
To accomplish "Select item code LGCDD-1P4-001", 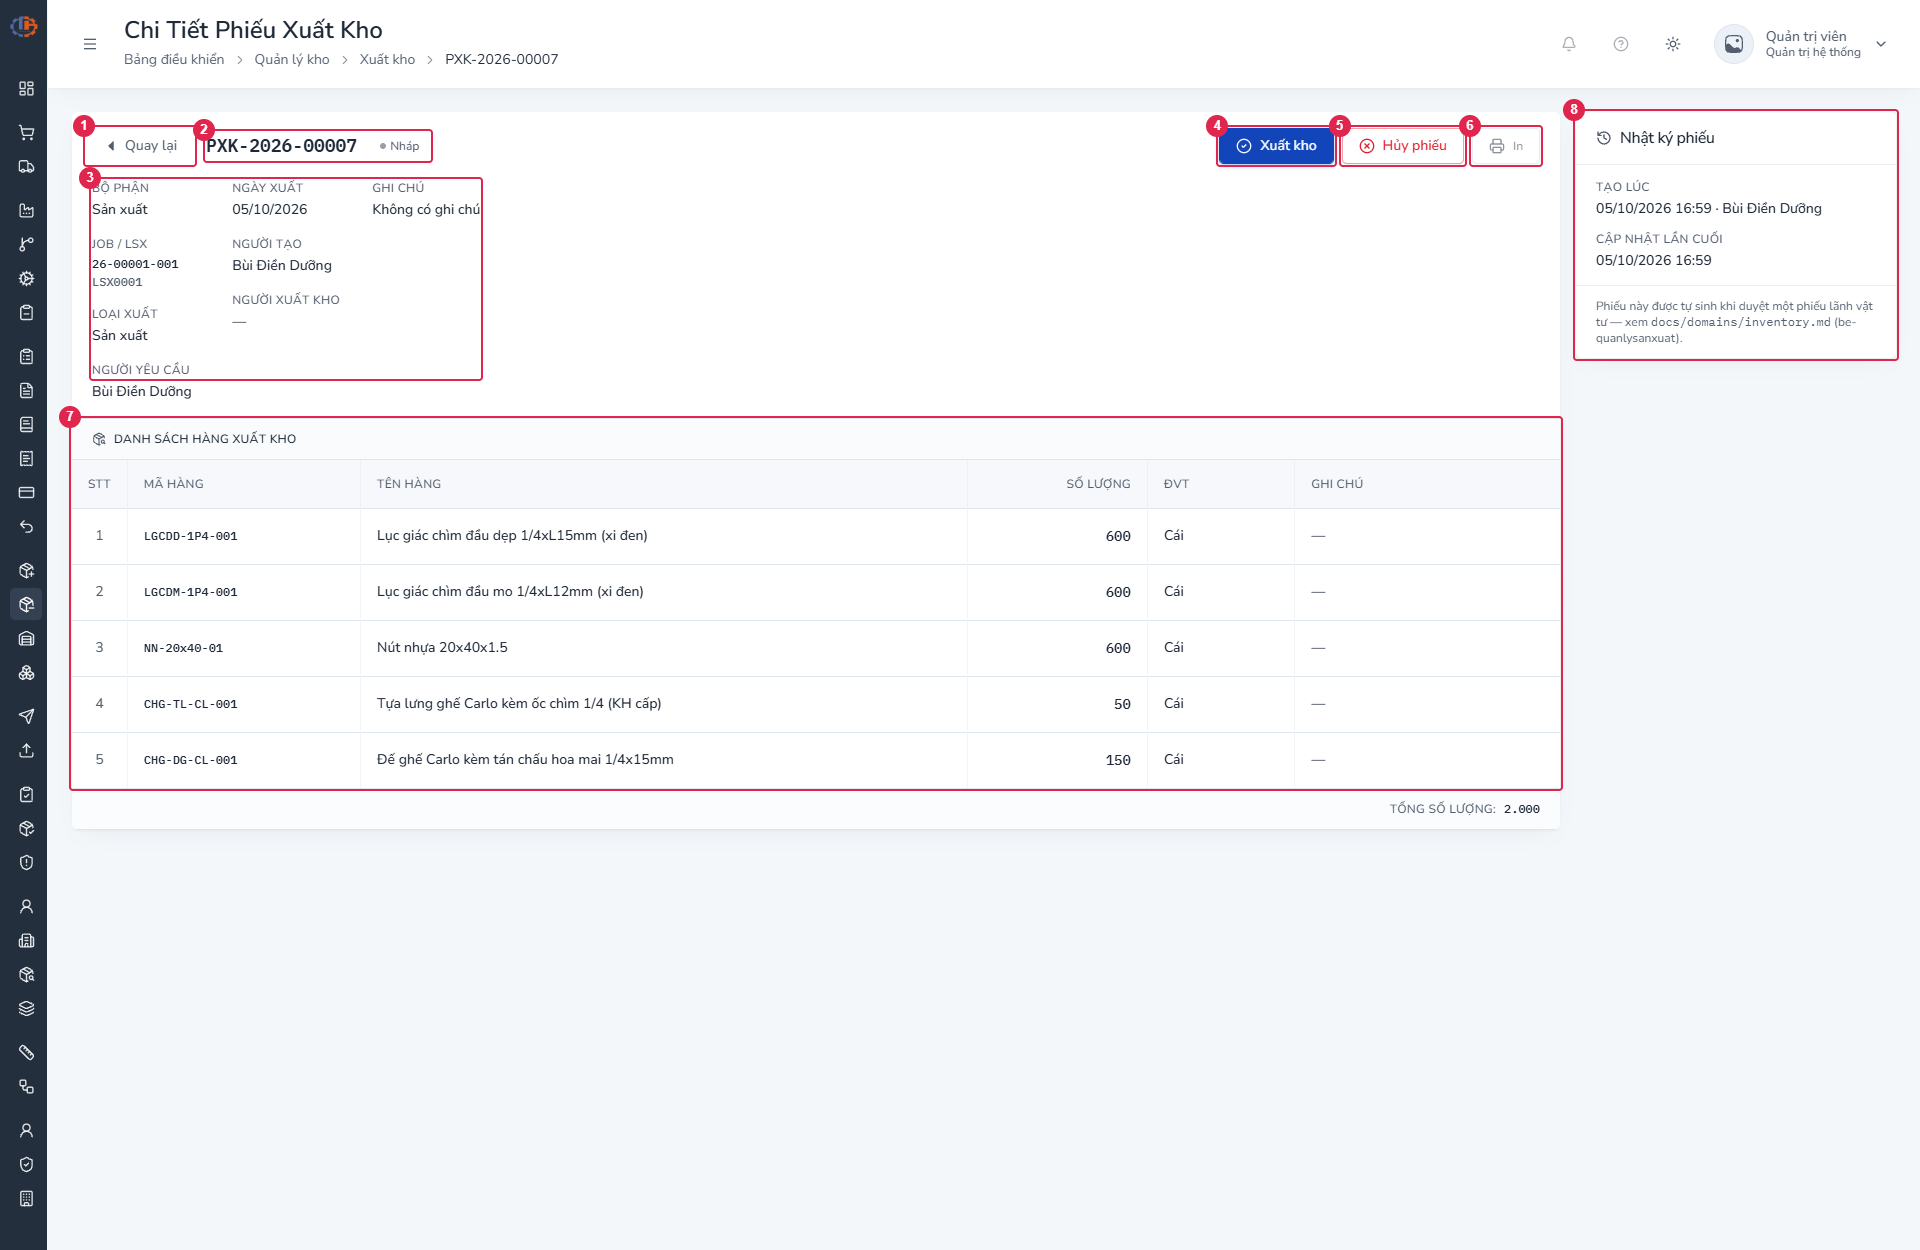I will point(190,537).
